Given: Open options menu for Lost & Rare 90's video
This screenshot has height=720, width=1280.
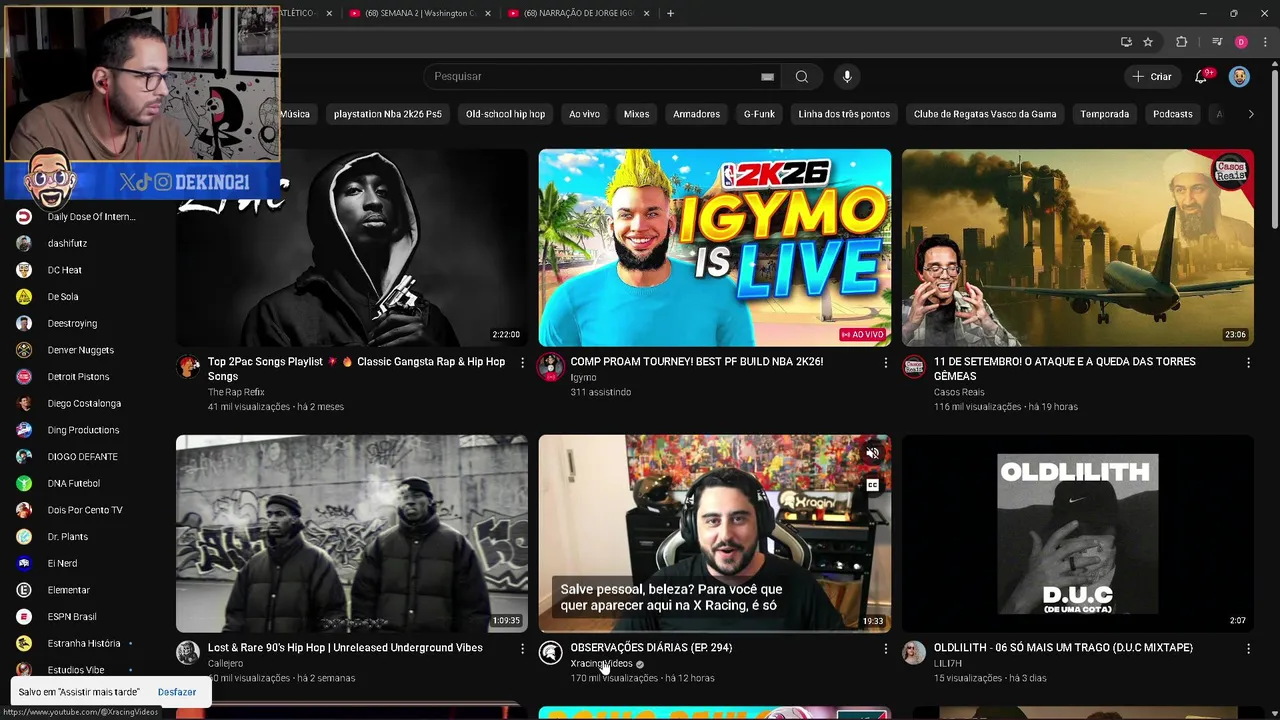Looking at the screenshot, I should click(522, 648).
